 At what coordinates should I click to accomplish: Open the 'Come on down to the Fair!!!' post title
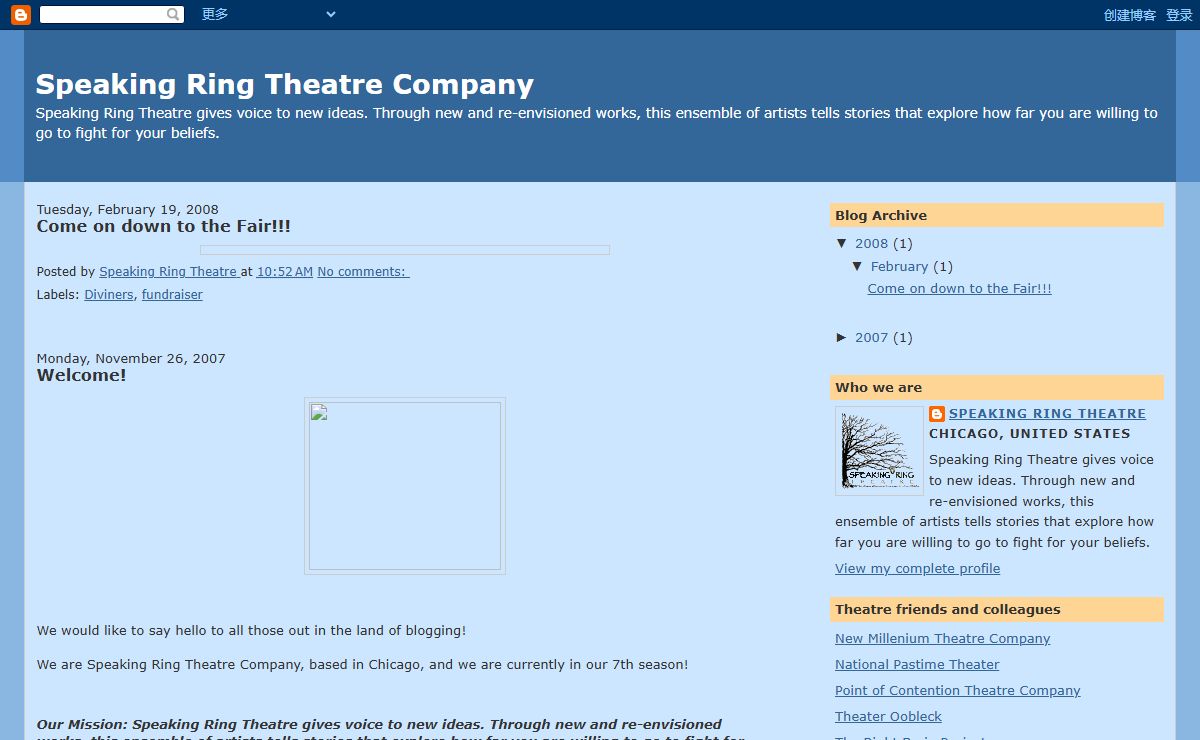(x=164, y=226)
